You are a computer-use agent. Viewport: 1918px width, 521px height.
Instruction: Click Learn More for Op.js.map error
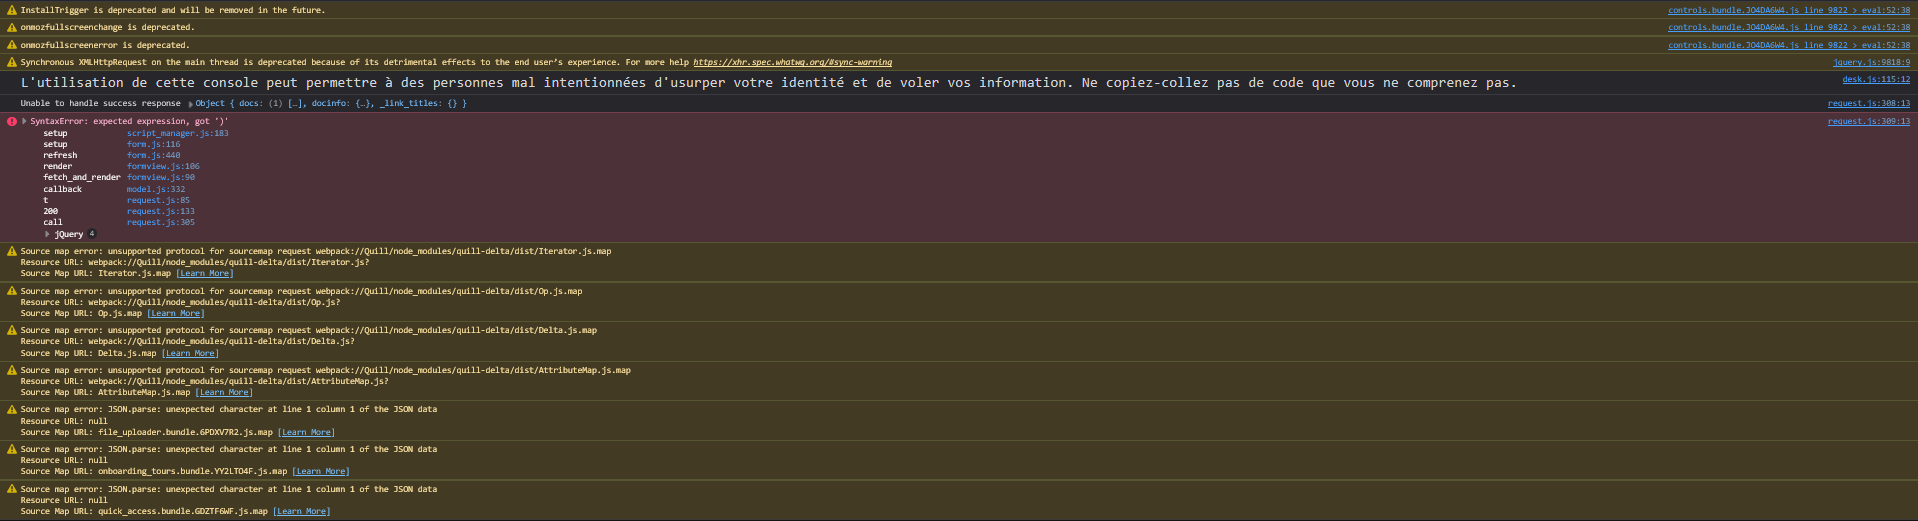pyautogui.click(x=176, y=313)
